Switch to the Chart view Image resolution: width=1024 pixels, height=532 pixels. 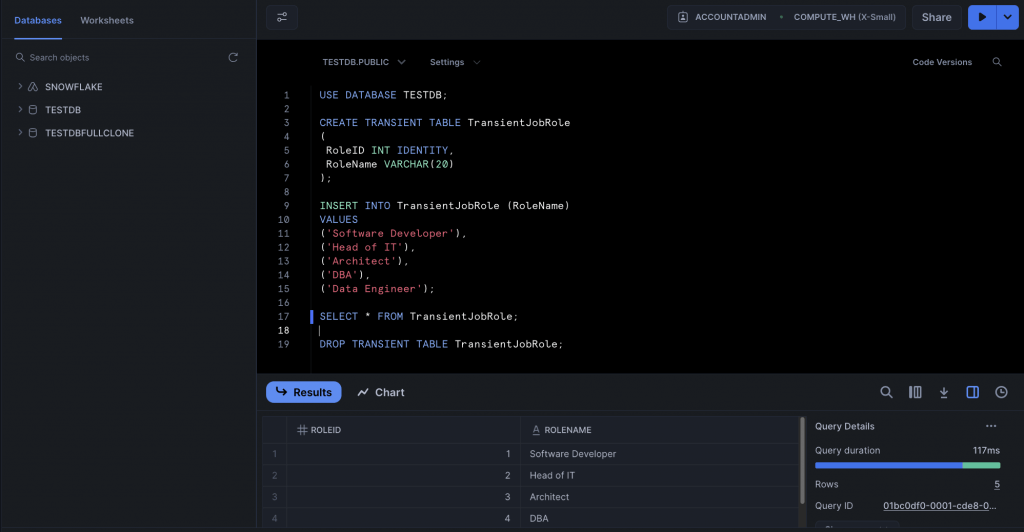pos(381,392)
